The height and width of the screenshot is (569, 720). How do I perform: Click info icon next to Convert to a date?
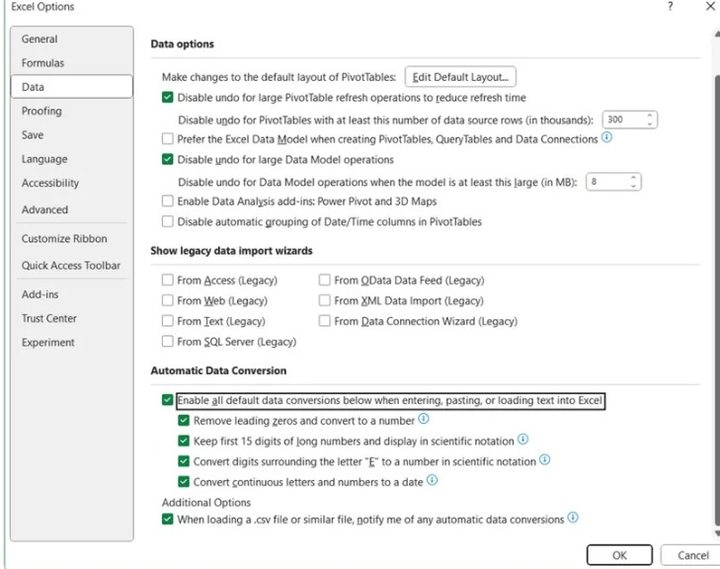pos(432,481)
